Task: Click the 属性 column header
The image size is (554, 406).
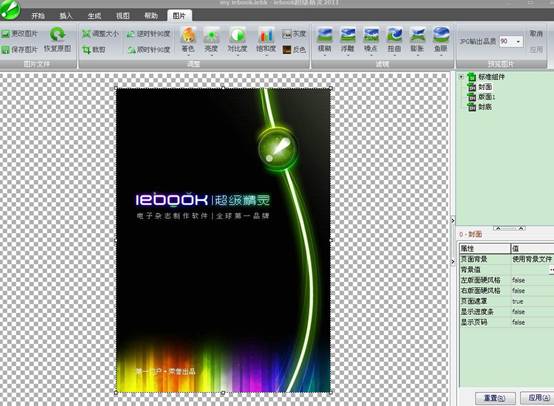Action: point(484,248)
